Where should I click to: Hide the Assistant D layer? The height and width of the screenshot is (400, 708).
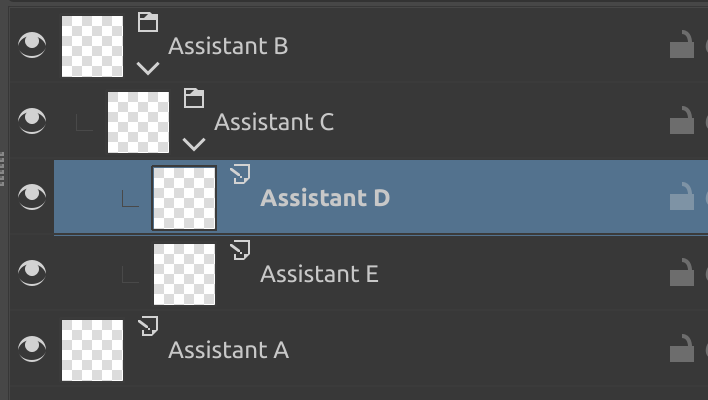pyautogui.click(x=33, y=197)
